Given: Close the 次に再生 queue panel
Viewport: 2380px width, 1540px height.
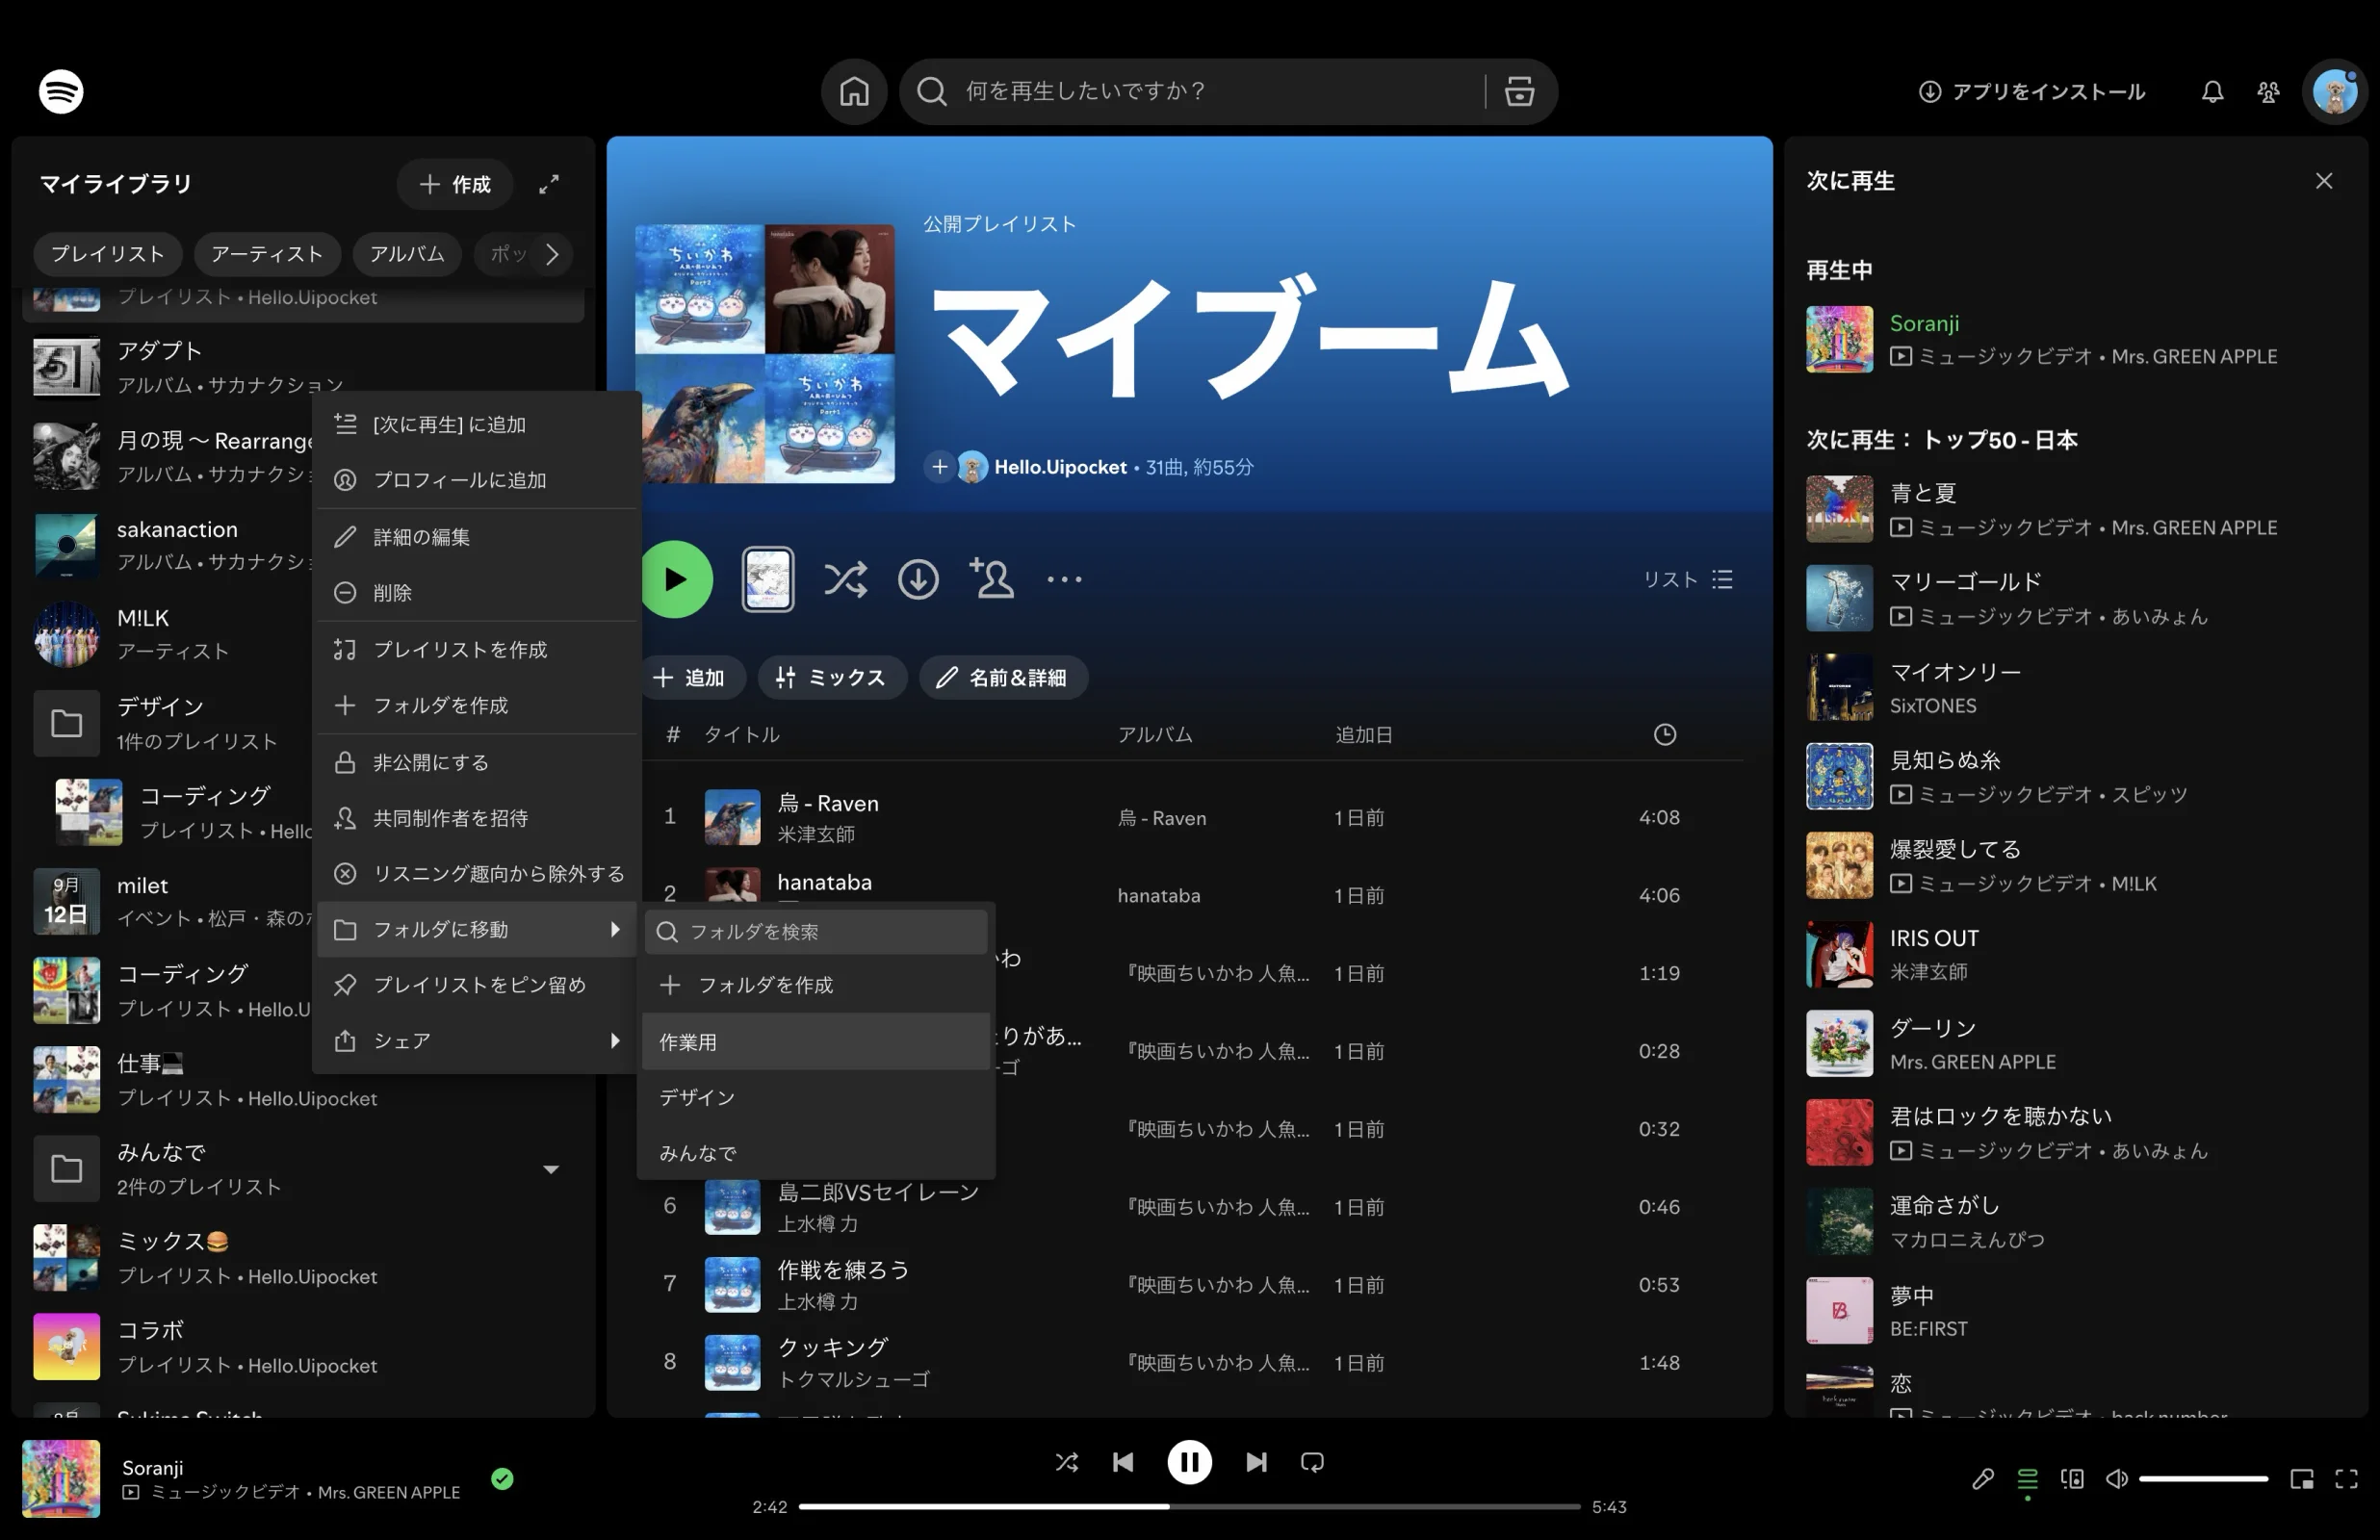Looking at the screenshot, I should coord(2323,181).
